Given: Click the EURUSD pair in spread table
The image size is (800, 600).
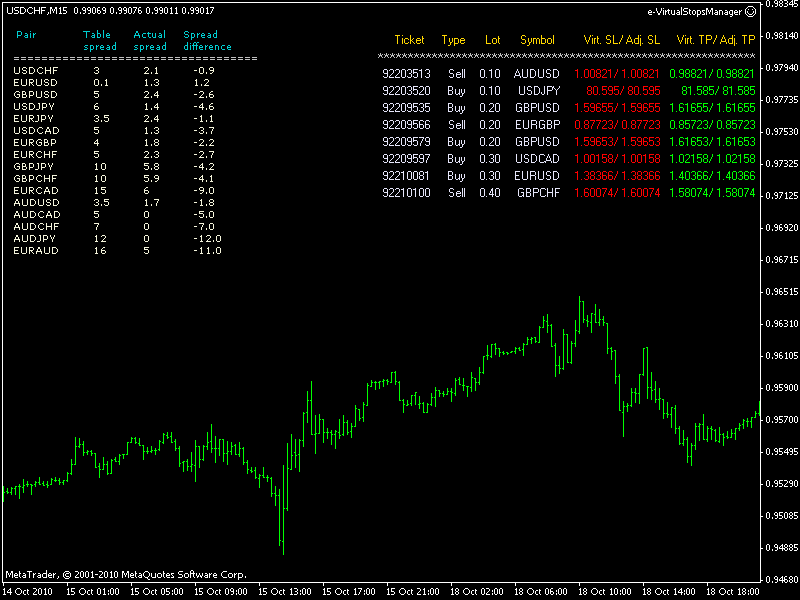Looking at the screenshot, I should coord(35,83).
